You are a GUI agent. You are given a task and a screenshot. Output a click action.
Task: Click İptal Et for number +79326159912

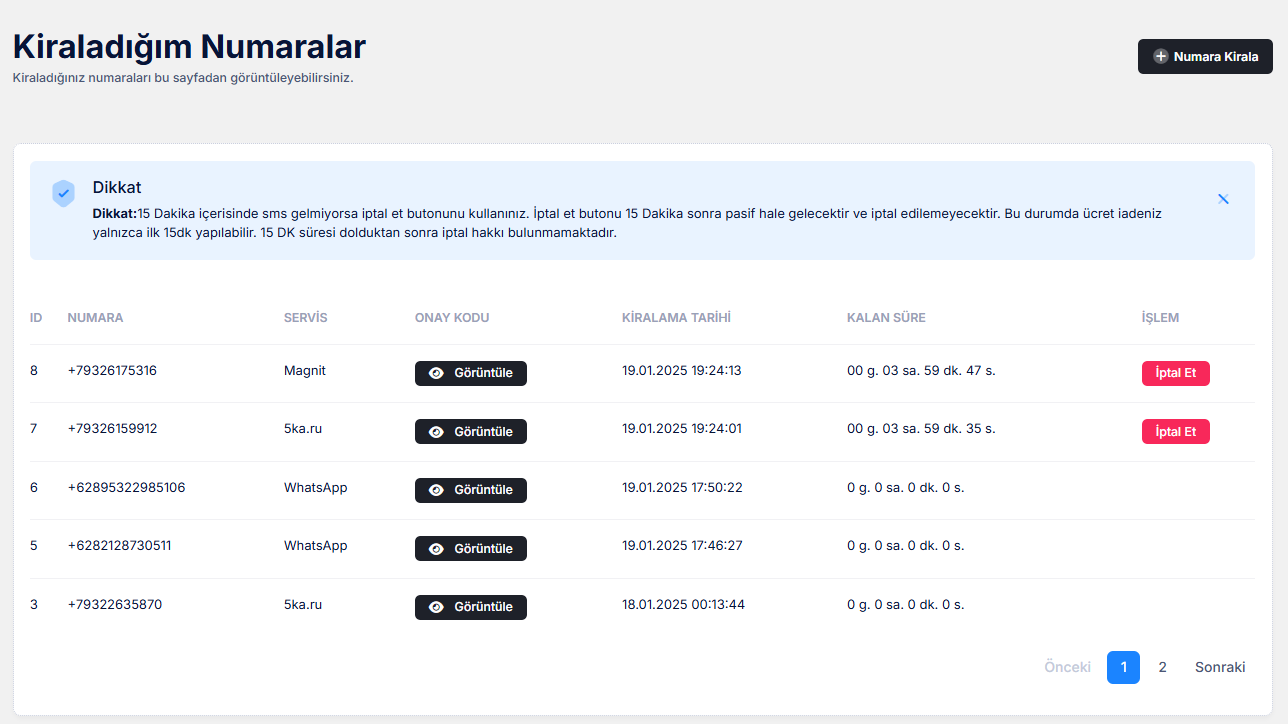pyautogui.click(x=1175, y=431)
